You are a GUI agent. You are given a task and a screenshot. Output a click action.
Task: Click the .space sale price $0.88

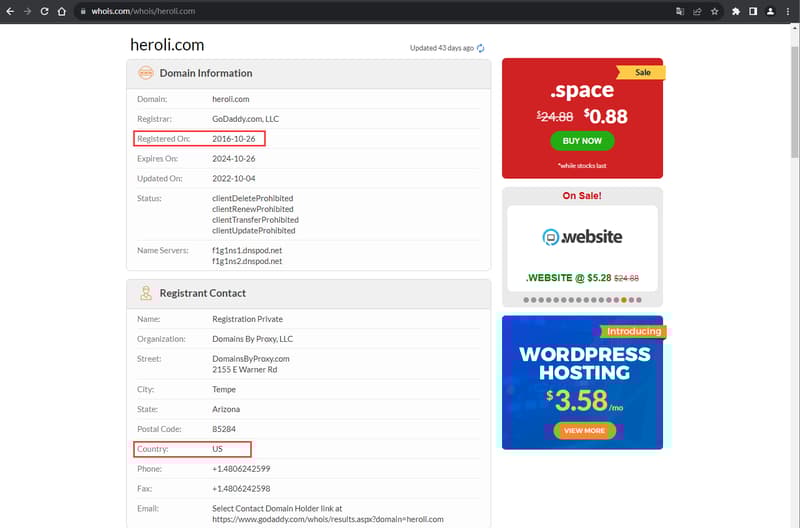coord(606,116)
